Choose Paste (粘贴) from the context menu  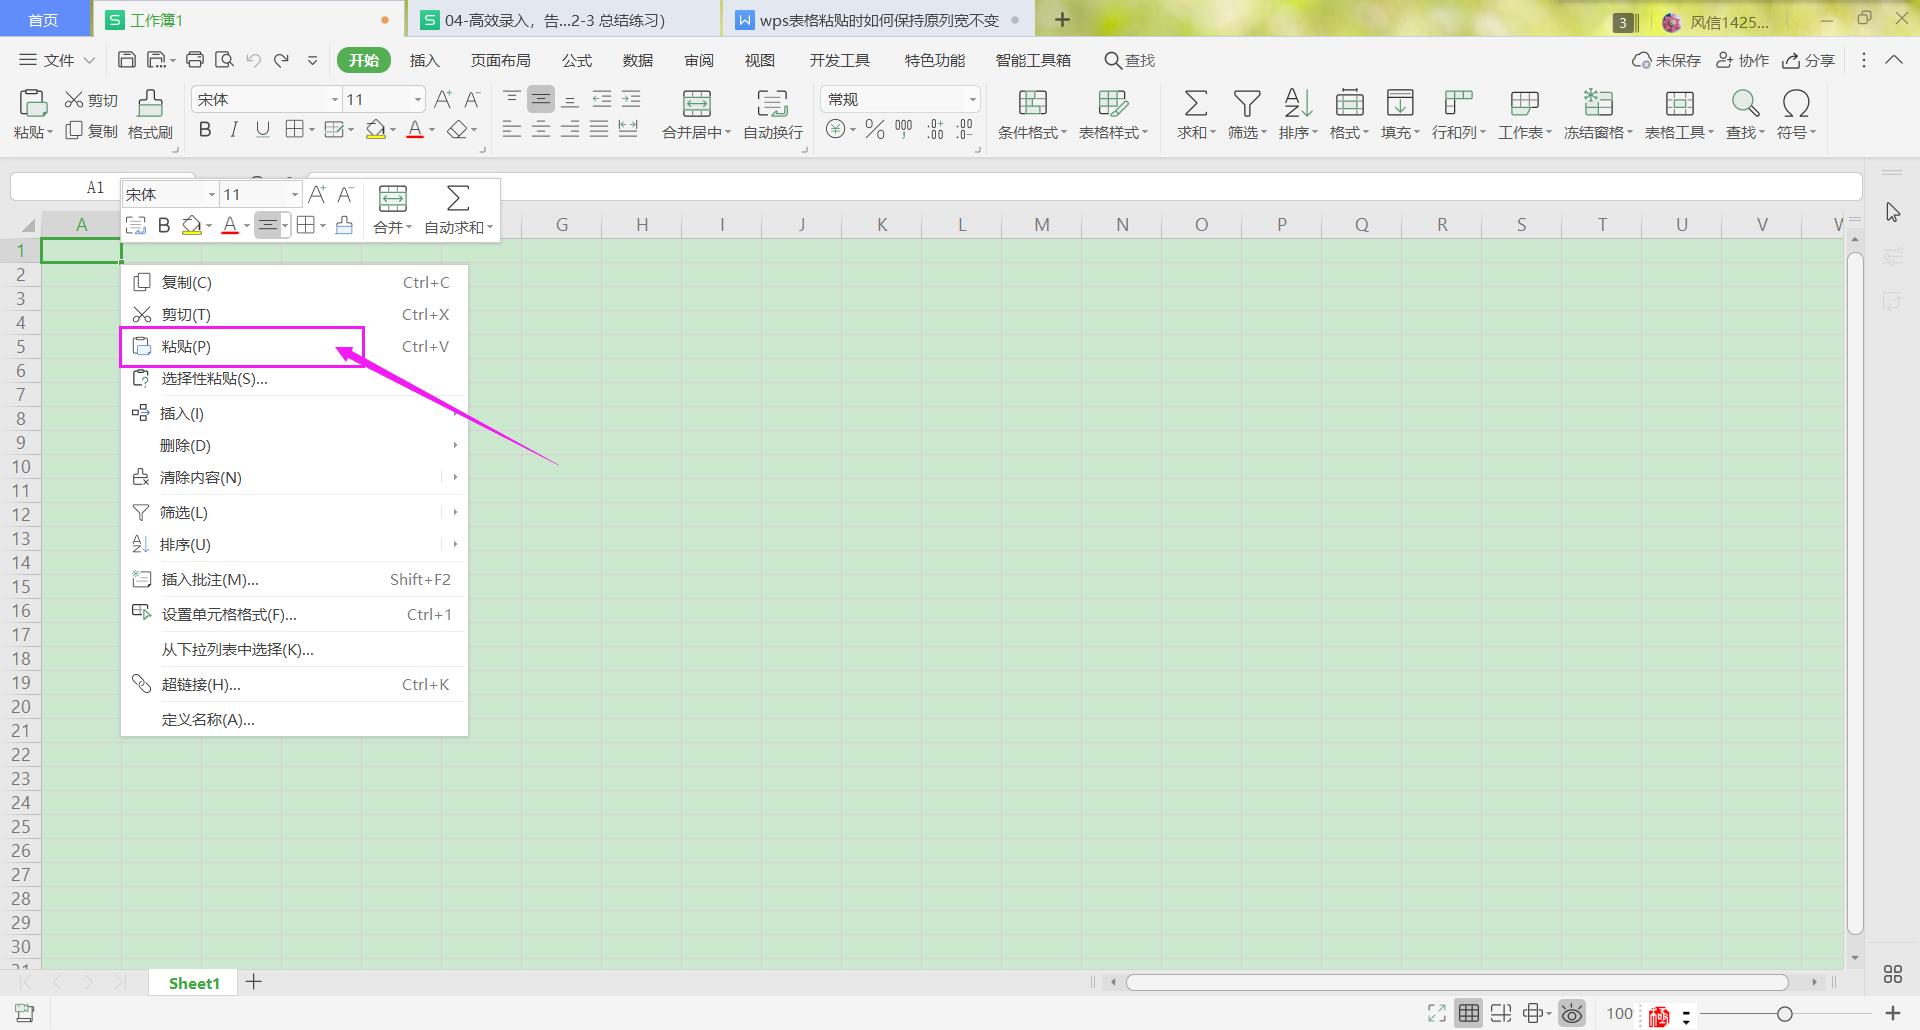tap(186, 347)
